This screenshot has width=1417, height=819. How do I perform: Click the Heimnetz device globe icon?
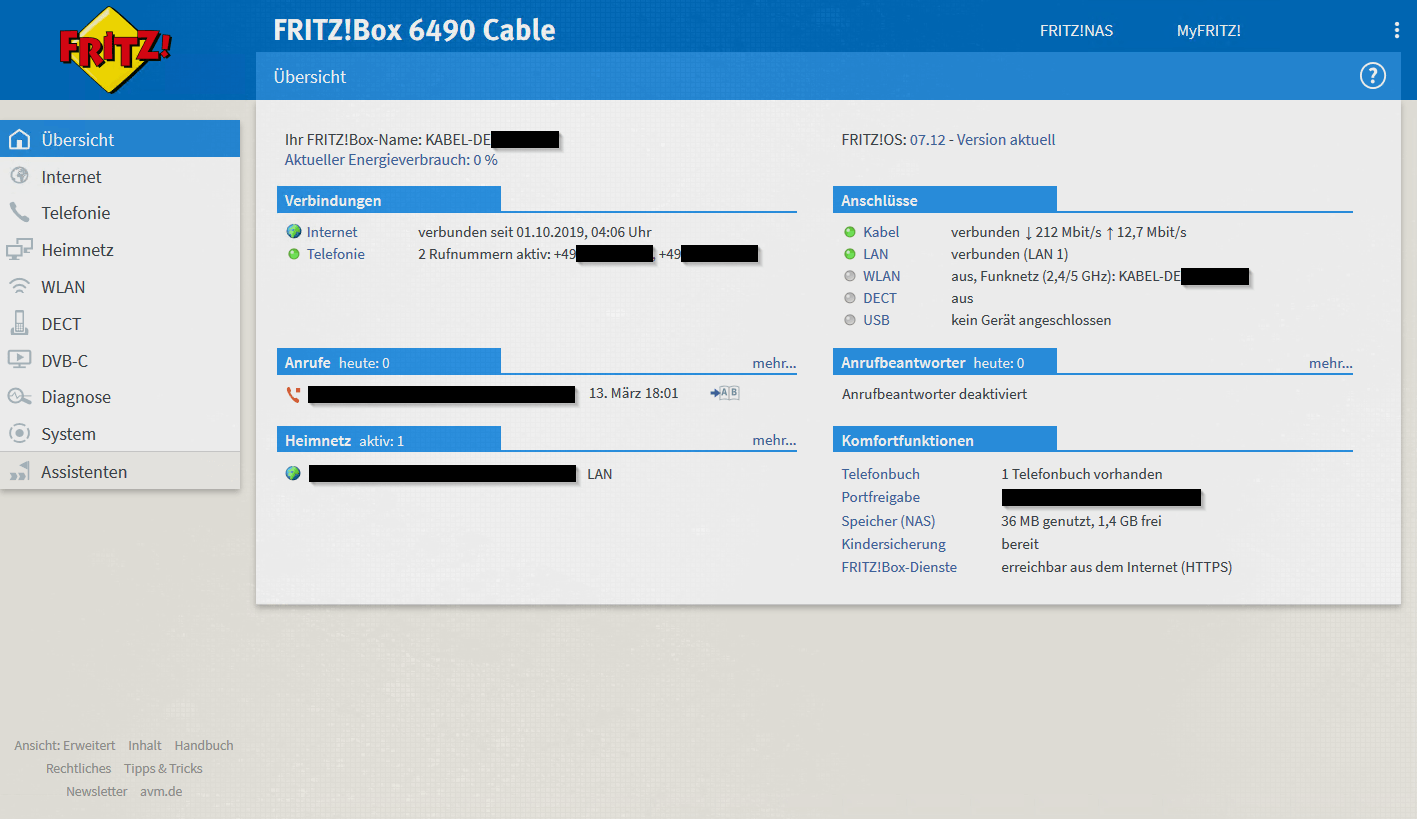tap(293, 474)
